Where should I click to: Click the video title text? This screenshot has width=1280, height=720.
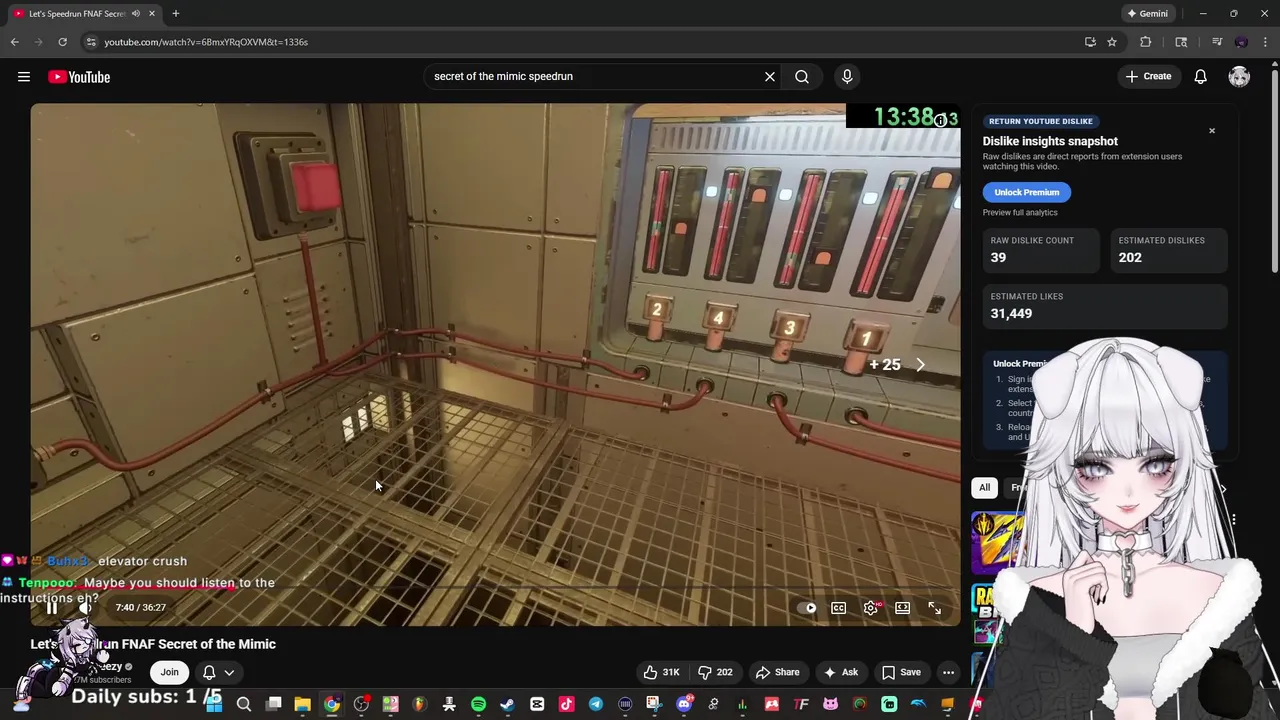[153, 644]
